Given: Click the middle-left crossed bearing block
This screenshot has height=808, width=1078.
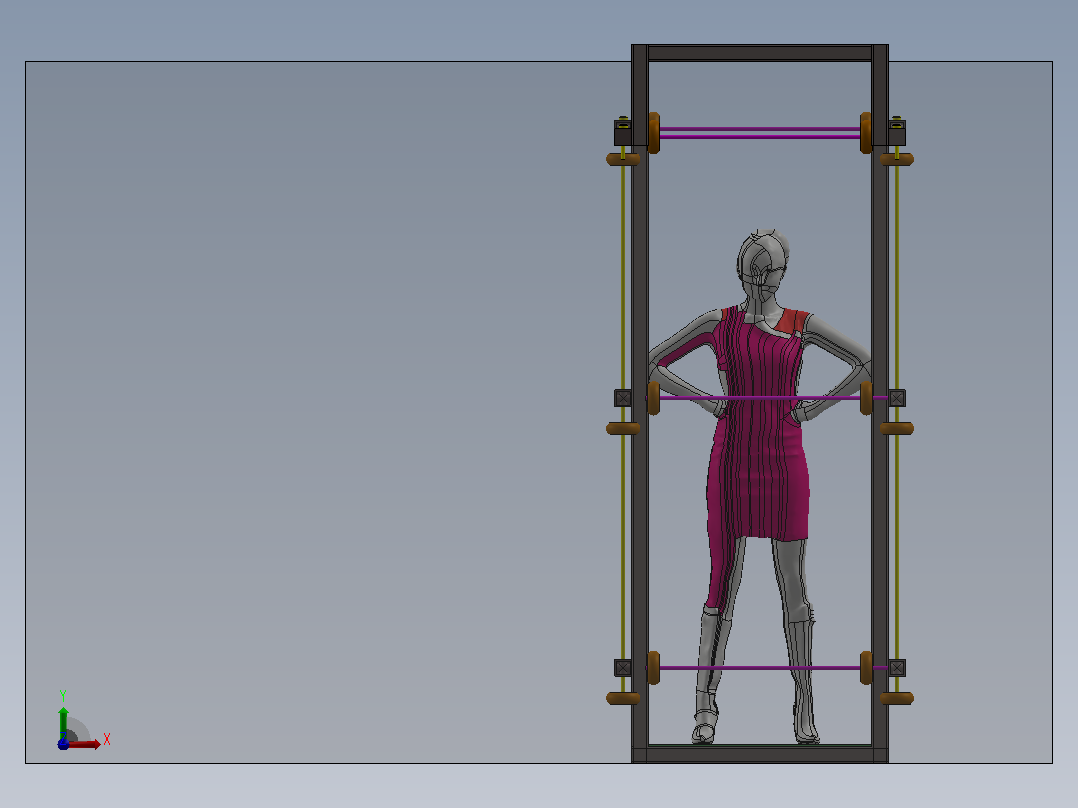Looking at the screenshot, I should (x=623, y=398).
